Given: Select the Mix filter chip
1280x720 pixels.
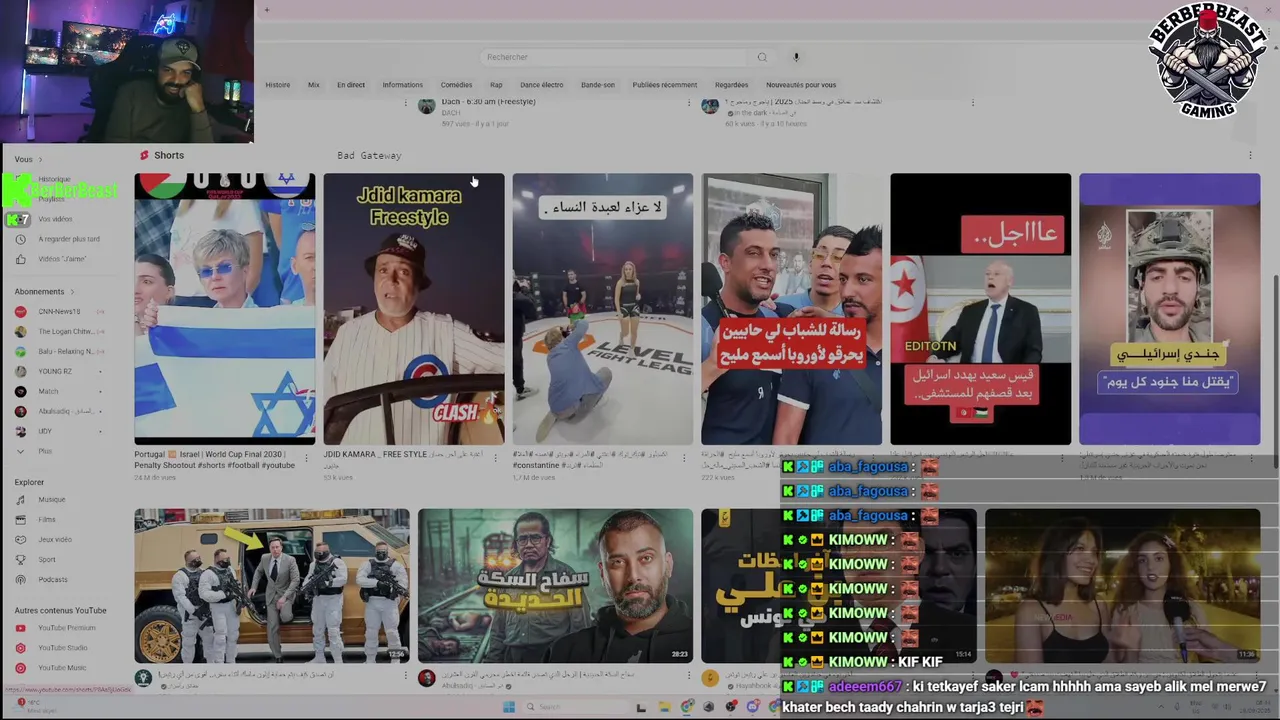Looking at the screenshot, I should [314, 85].
